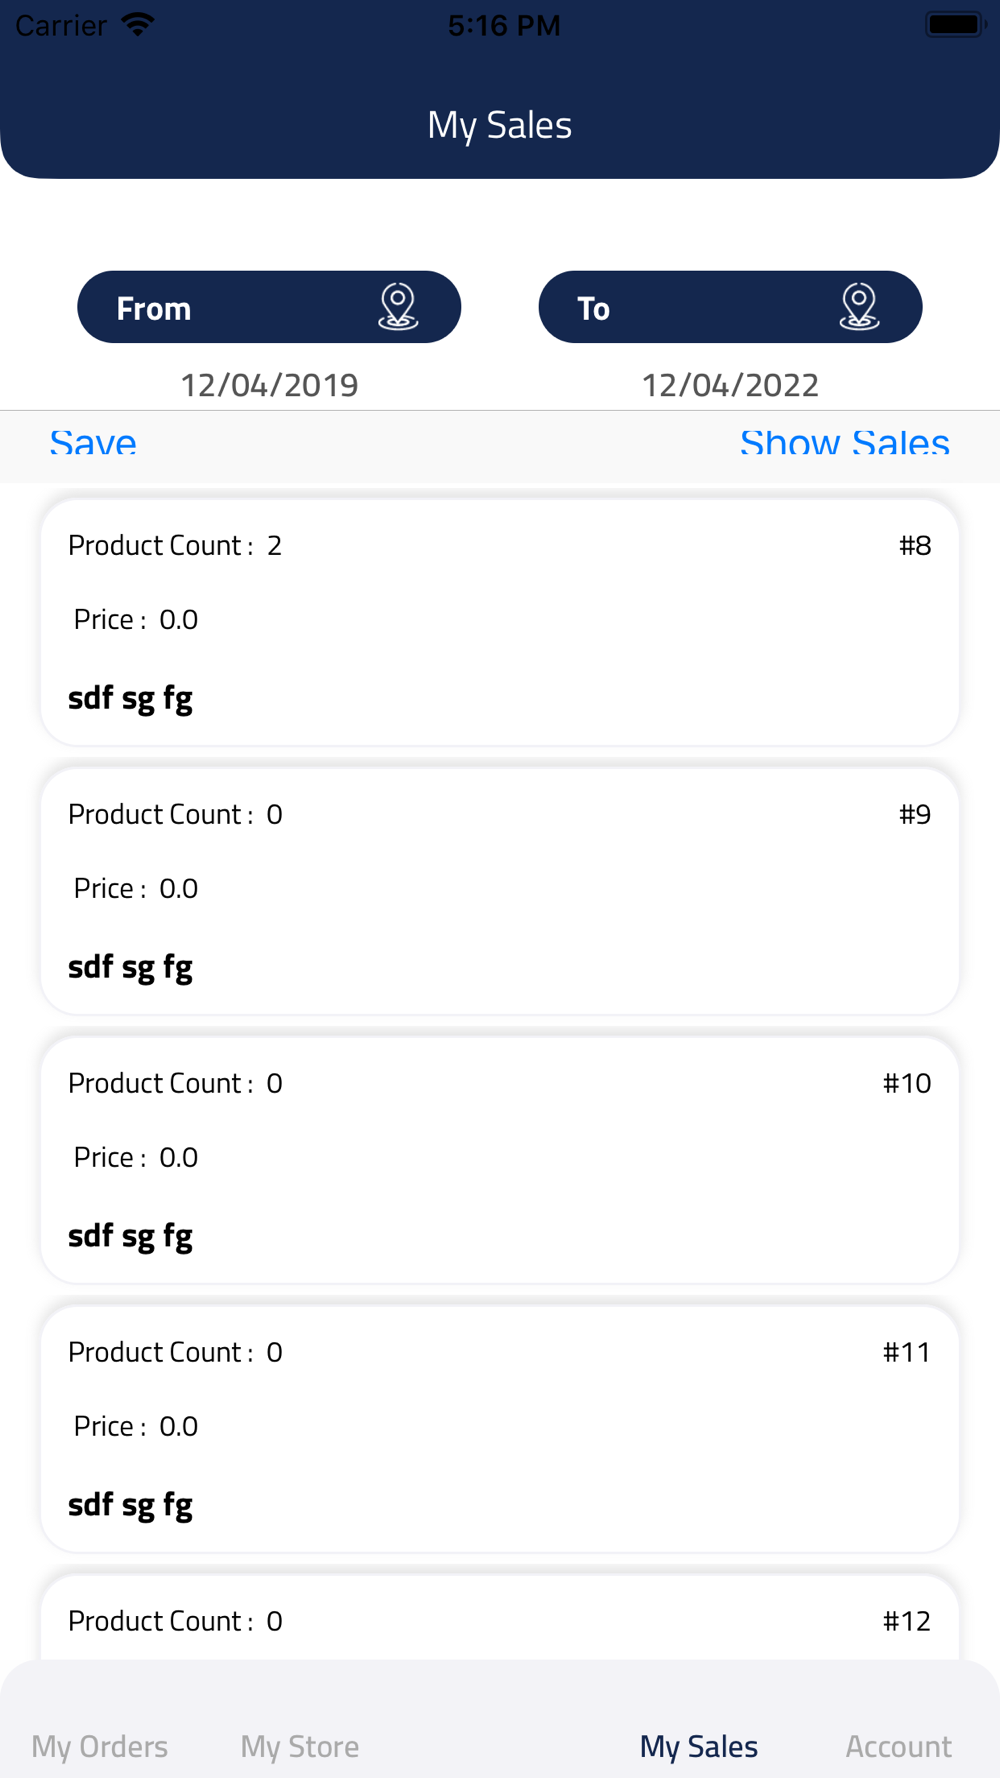Tap the Wi-Fi status icon

(138, 24)
